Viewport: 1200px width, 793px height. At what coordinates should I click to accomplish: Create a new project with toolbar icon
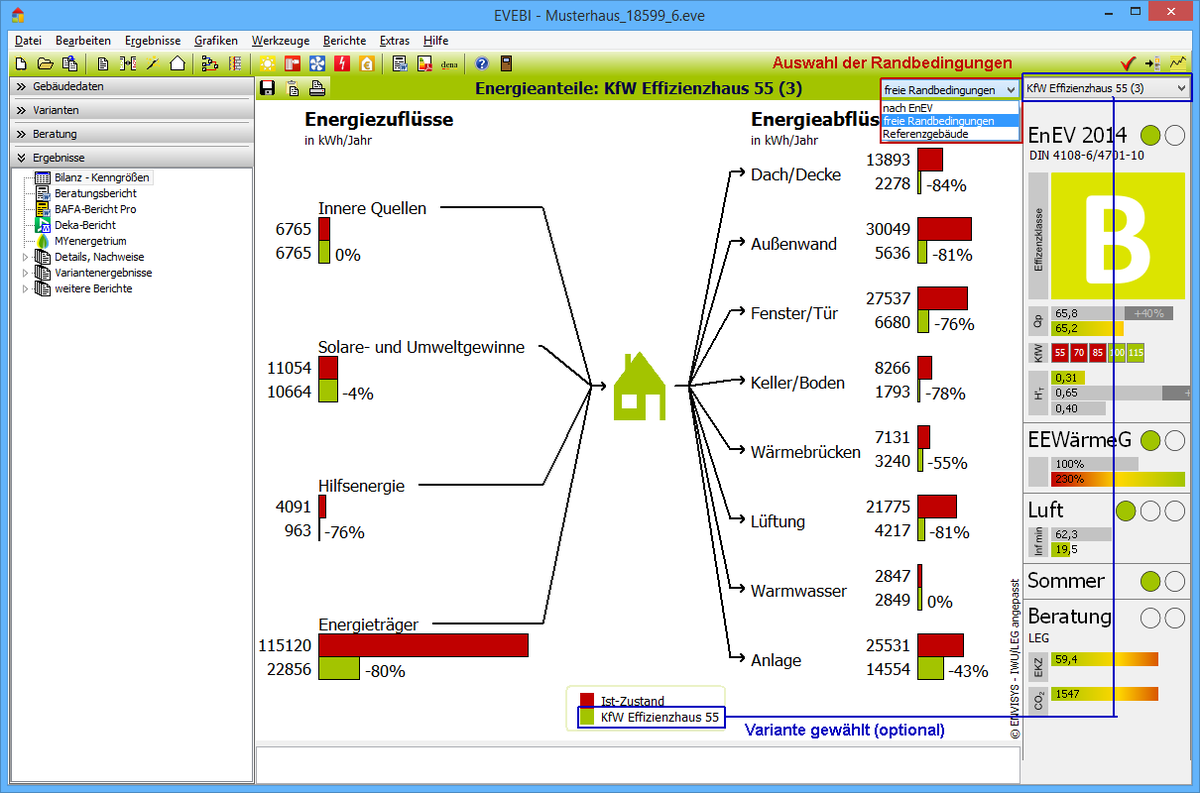(20, 63)
